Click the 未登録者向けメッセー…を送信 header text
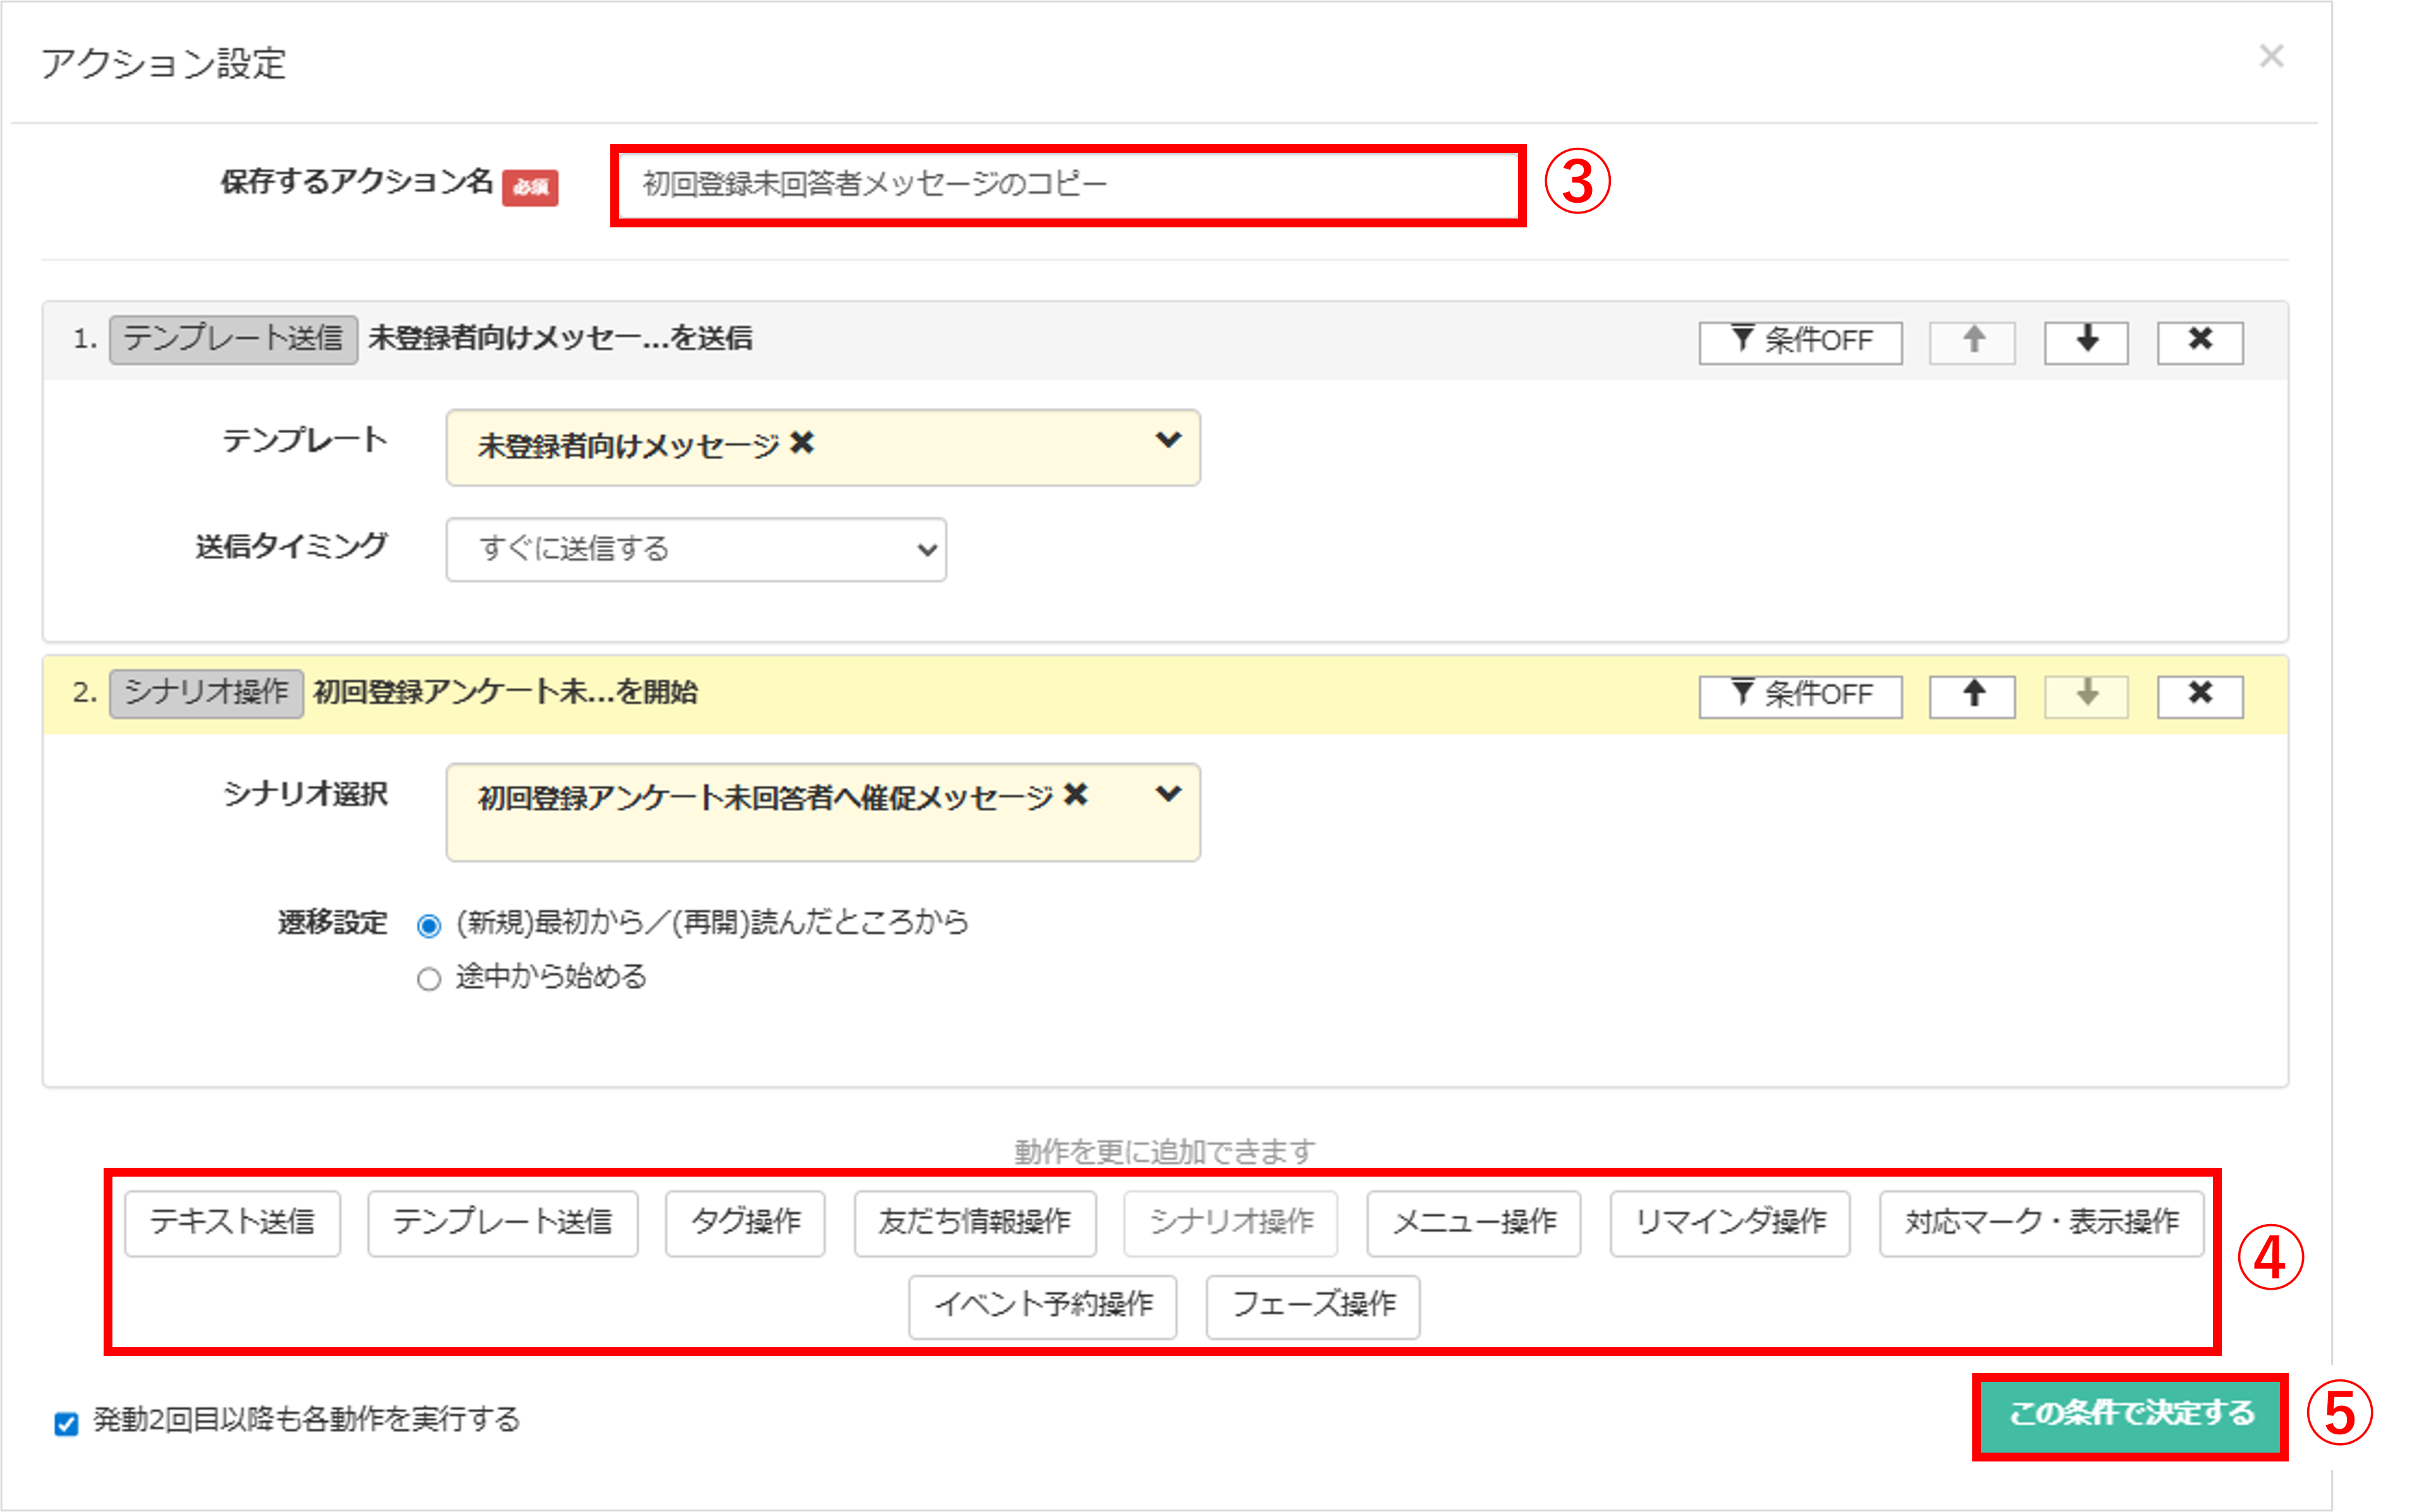Viewport: 2417px width, 1512px height. (560, 339)
